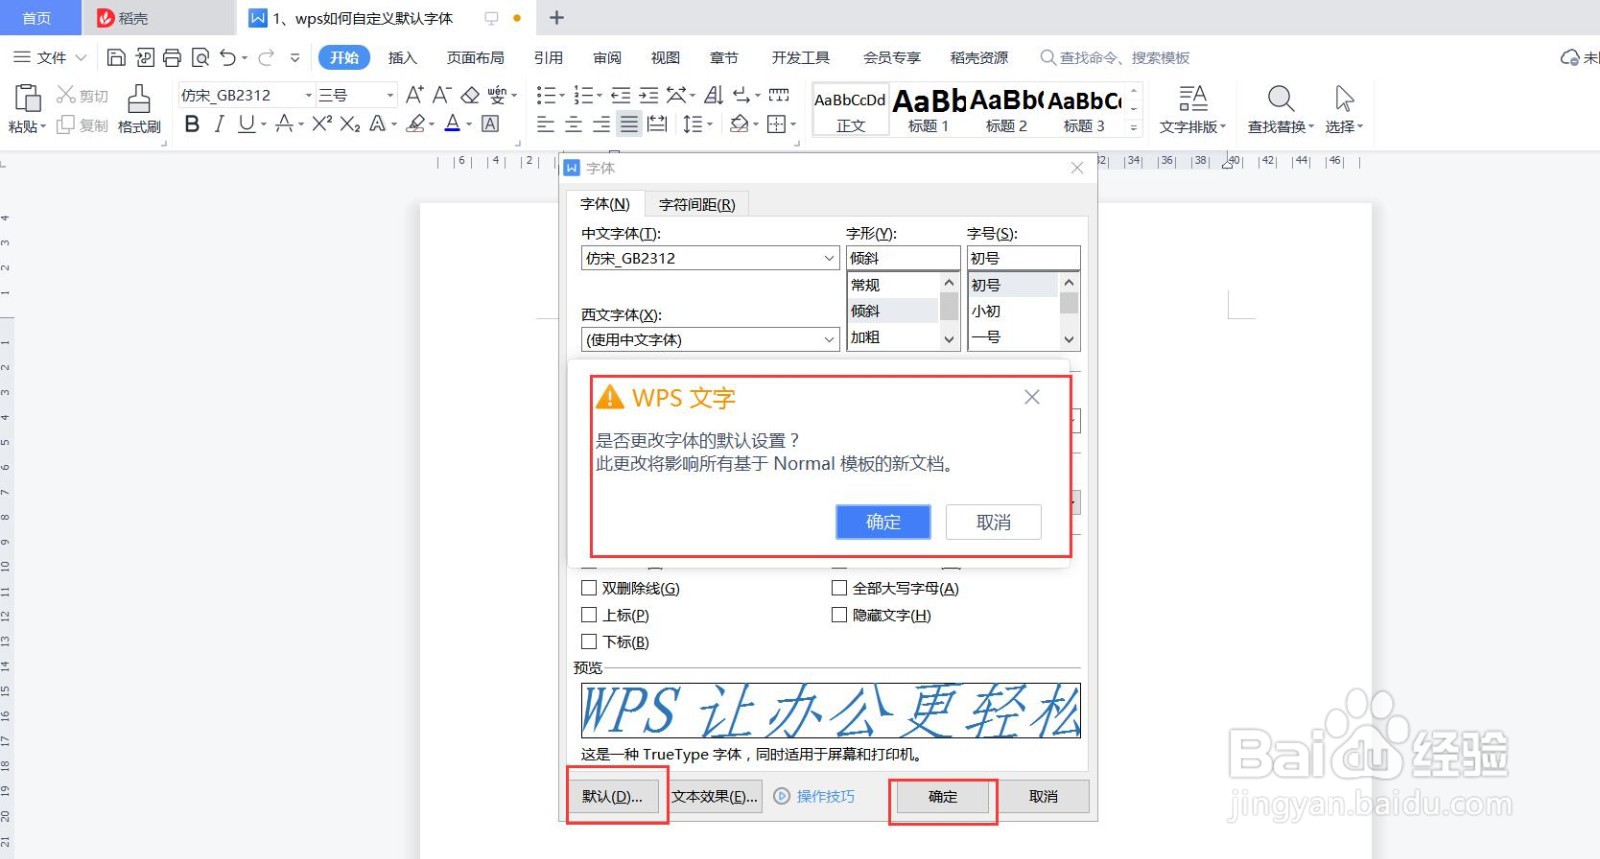Image resolution: width=1600 pixels, height=859 pixels.
Task: Open the Paste options dropdown arrow
Action: 43,127
